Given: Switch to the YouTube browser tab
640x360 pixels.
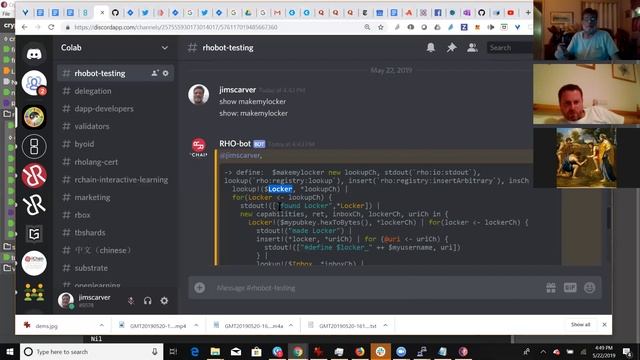Looking at the screenshot, I should [510, 13].
